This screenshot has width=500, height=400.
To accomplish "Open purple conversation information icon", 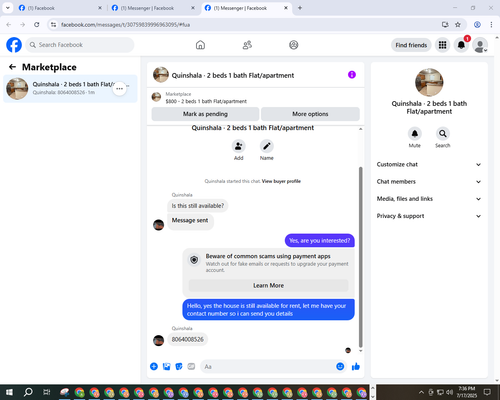I will [x=352, y=75].
